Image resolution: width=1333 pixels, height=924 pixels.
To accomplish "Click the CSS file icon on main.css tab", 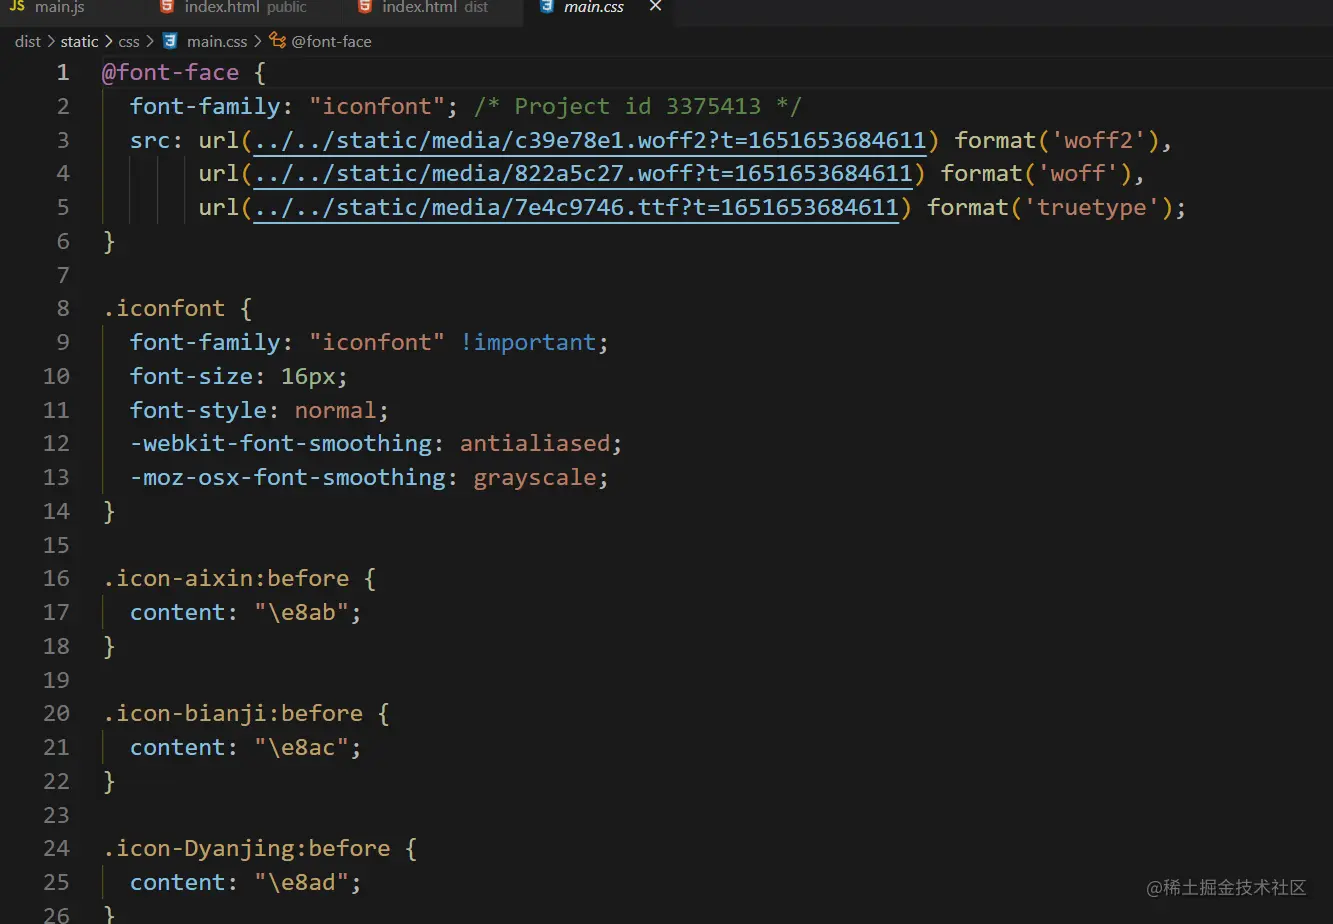I will 546,7.
